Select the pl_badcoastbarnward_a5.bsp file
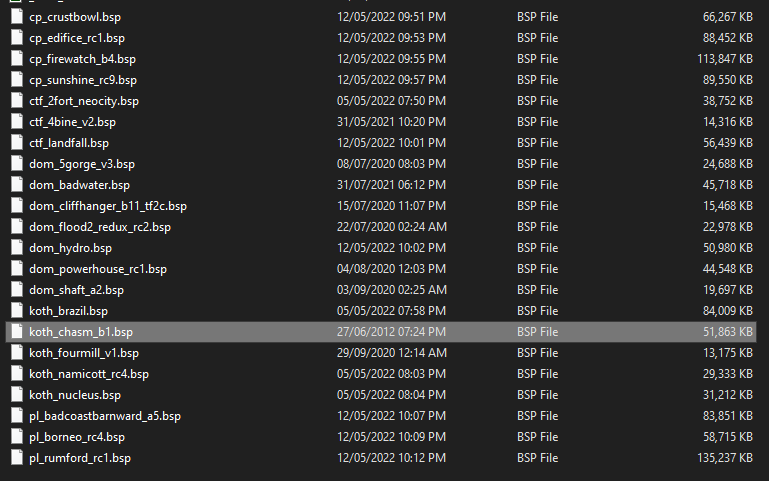Viewport: 769px width, 481px height. (105, 416)
